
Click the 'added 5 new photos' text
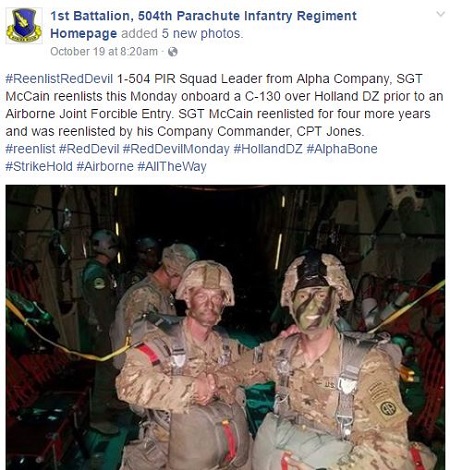[x=182, y=34]
